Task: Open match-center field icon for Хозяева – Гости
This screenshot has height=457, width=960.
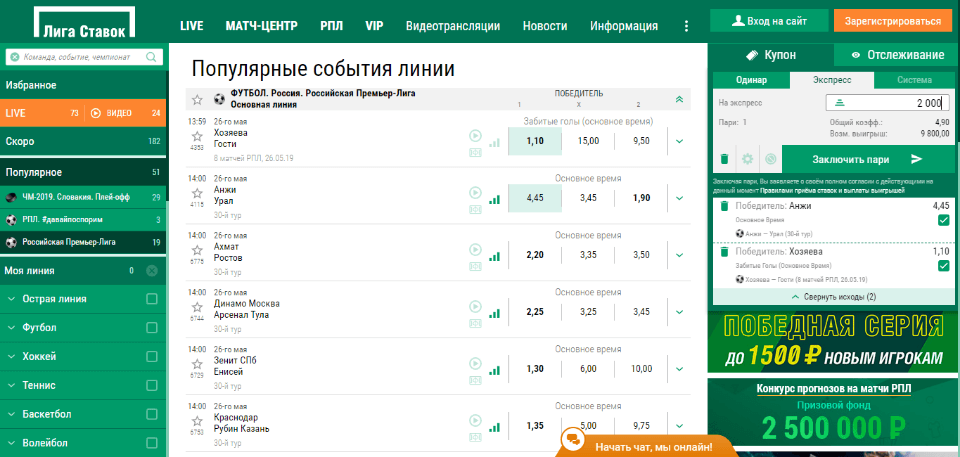Action: coord(475,151)
